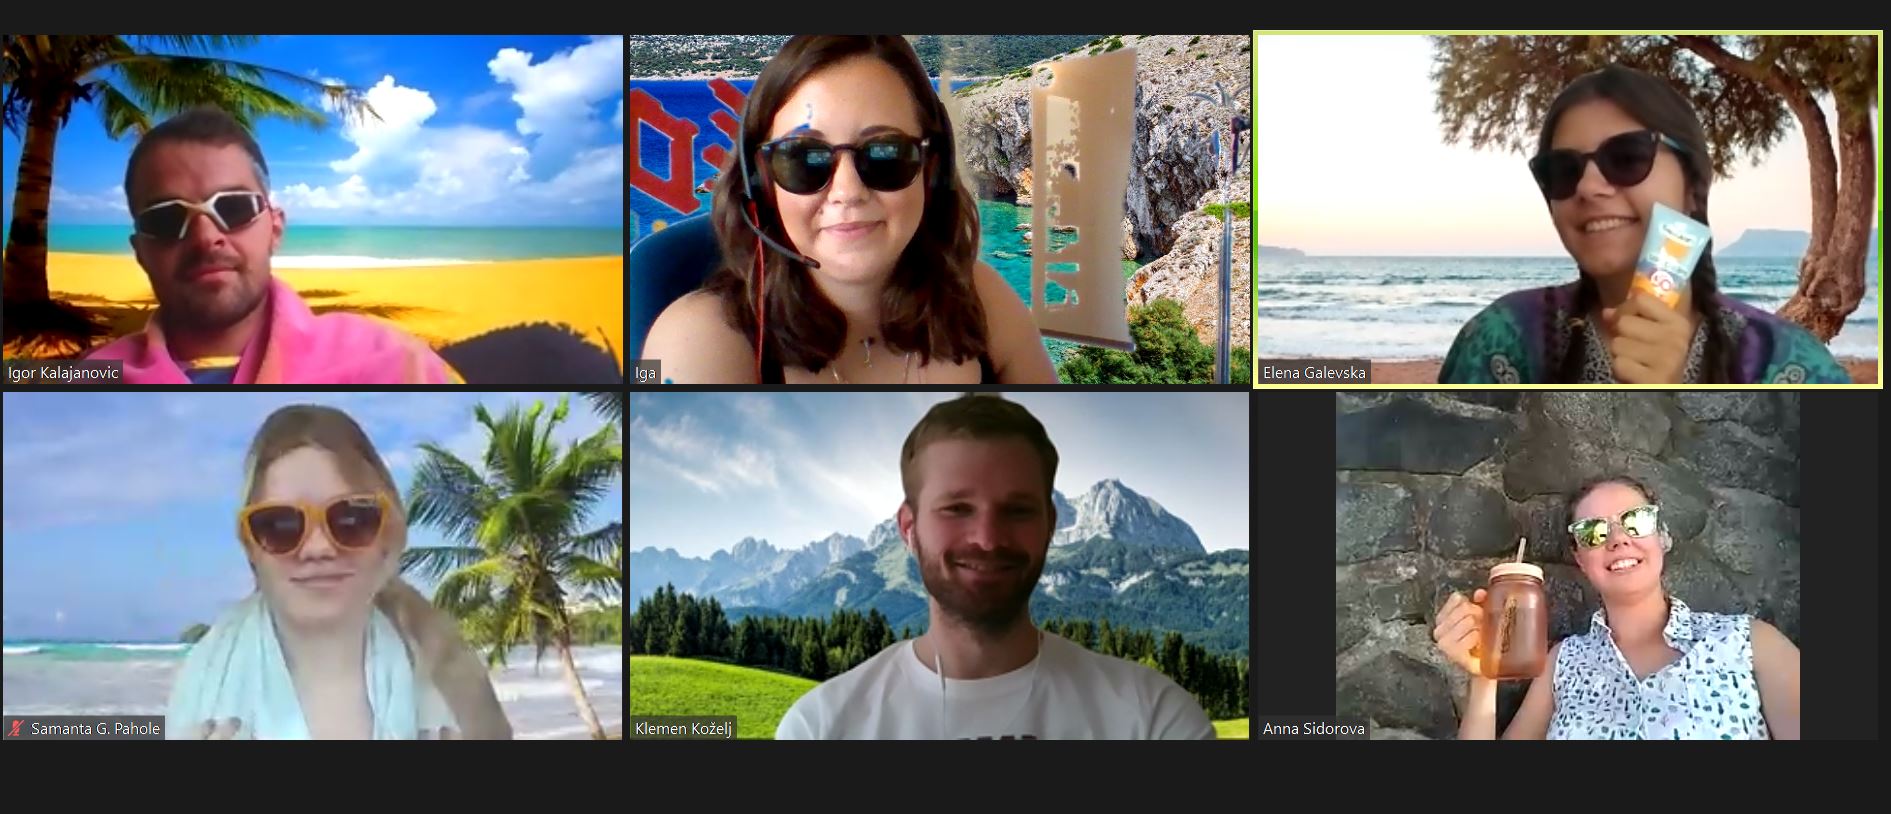This screenshot has height=814, width=1891.
Task: Click the muted microphone icon beside Samanta
Action: coord(16,728)
